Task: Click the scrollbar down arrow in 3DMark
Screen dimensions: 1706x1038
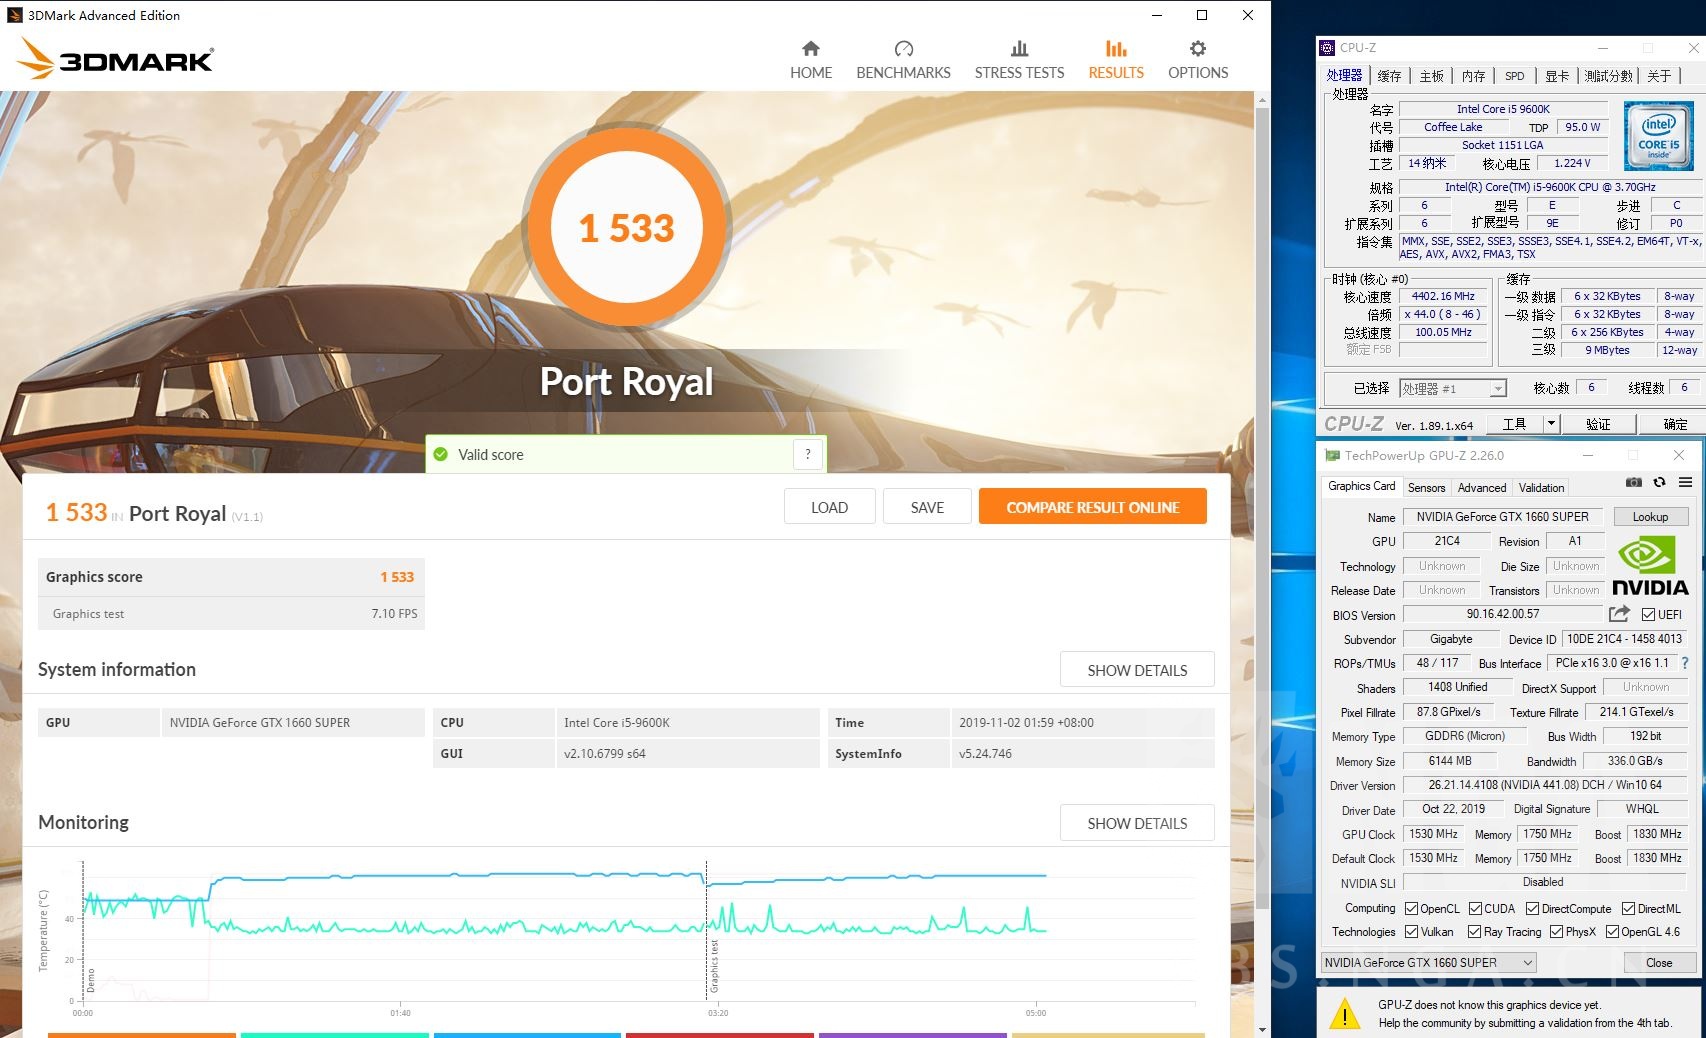Action: 1262,1029
